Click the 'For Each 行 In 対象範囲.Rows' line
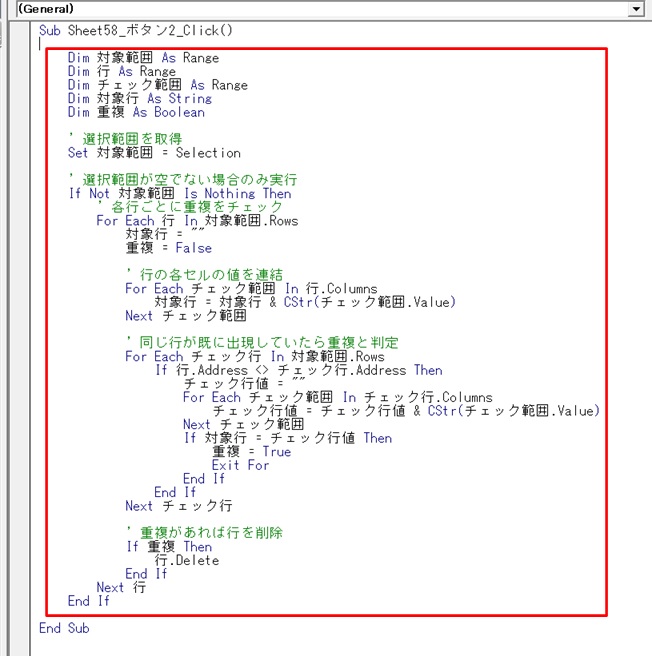Viewport: 652px width, 656px height. pos(197,221)
